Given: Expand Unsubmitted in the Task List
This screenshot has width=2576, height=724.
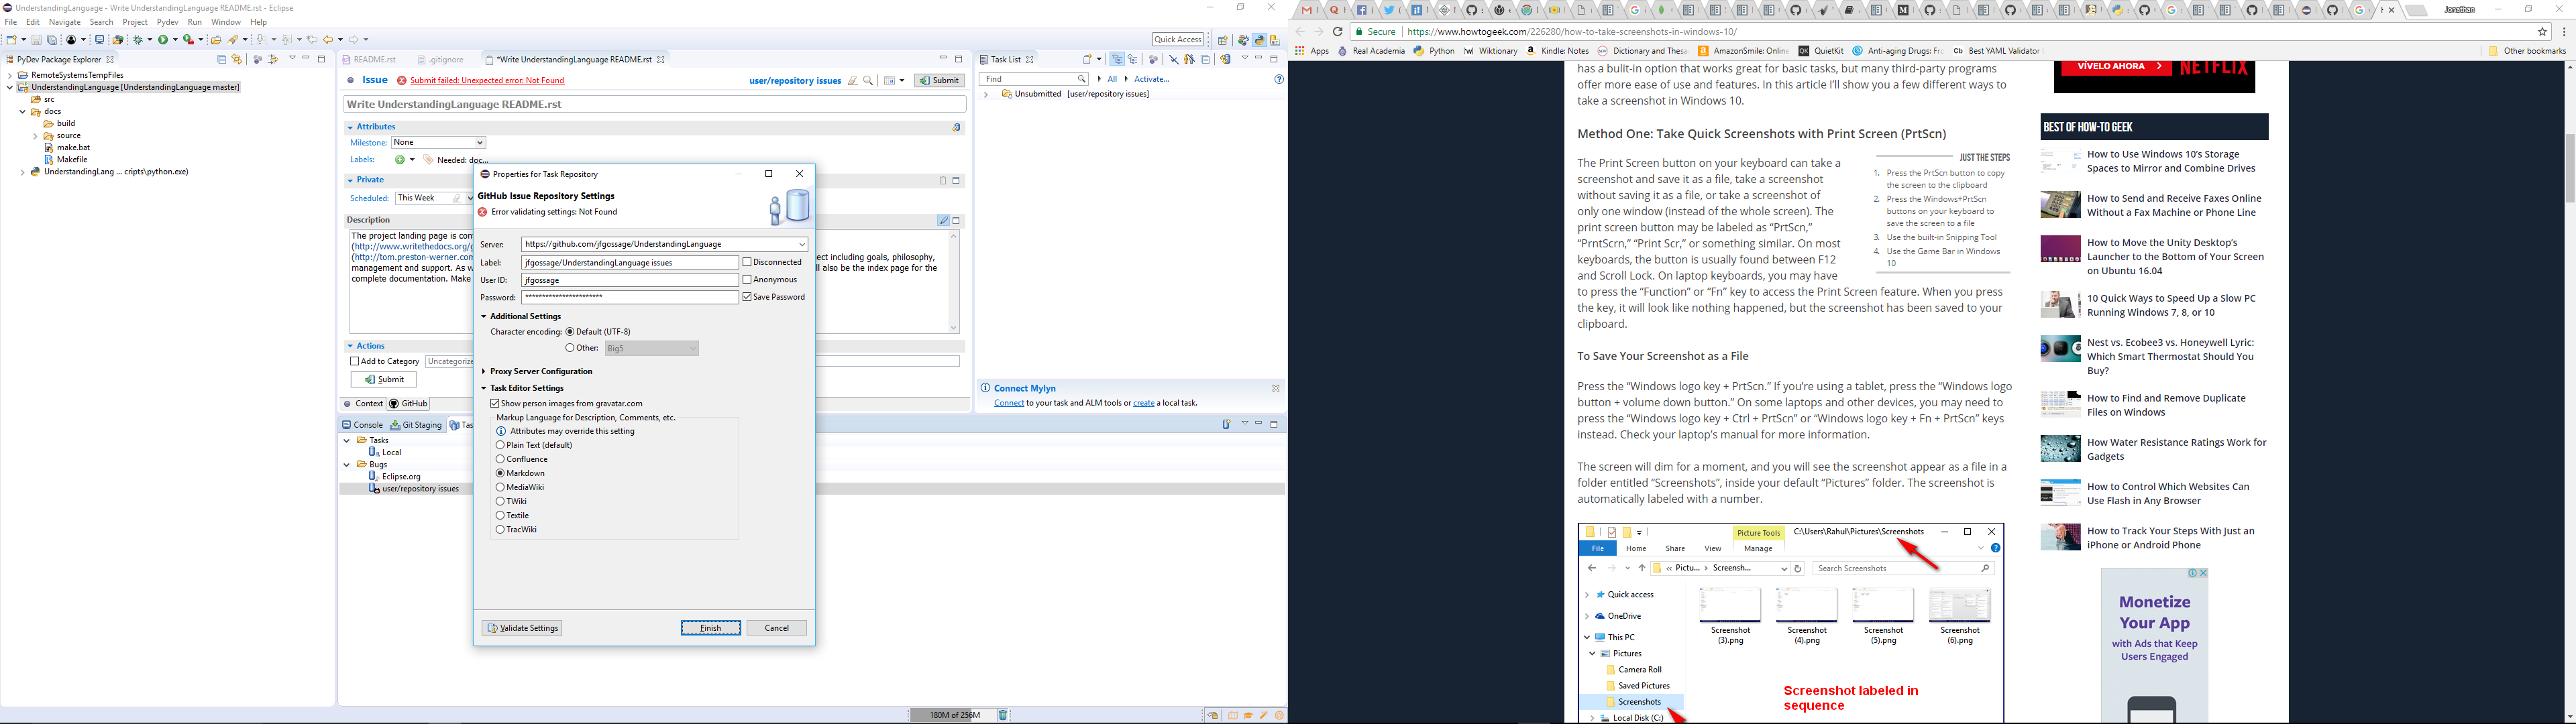Looking at the screenshot, I should pyautogui.click(x=986, y=95).
